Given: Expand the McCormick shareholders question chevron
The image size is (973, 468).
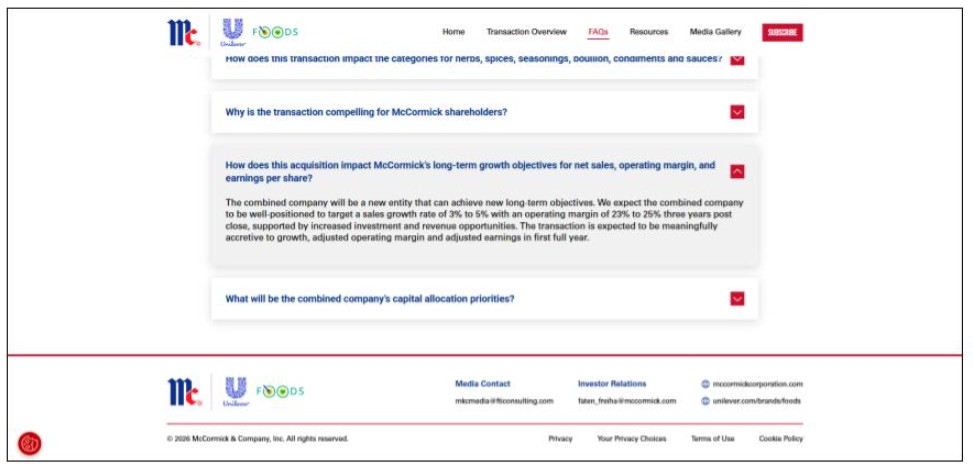Looking at the screenshot, I should pyautogui.click(x=737, y=112).
